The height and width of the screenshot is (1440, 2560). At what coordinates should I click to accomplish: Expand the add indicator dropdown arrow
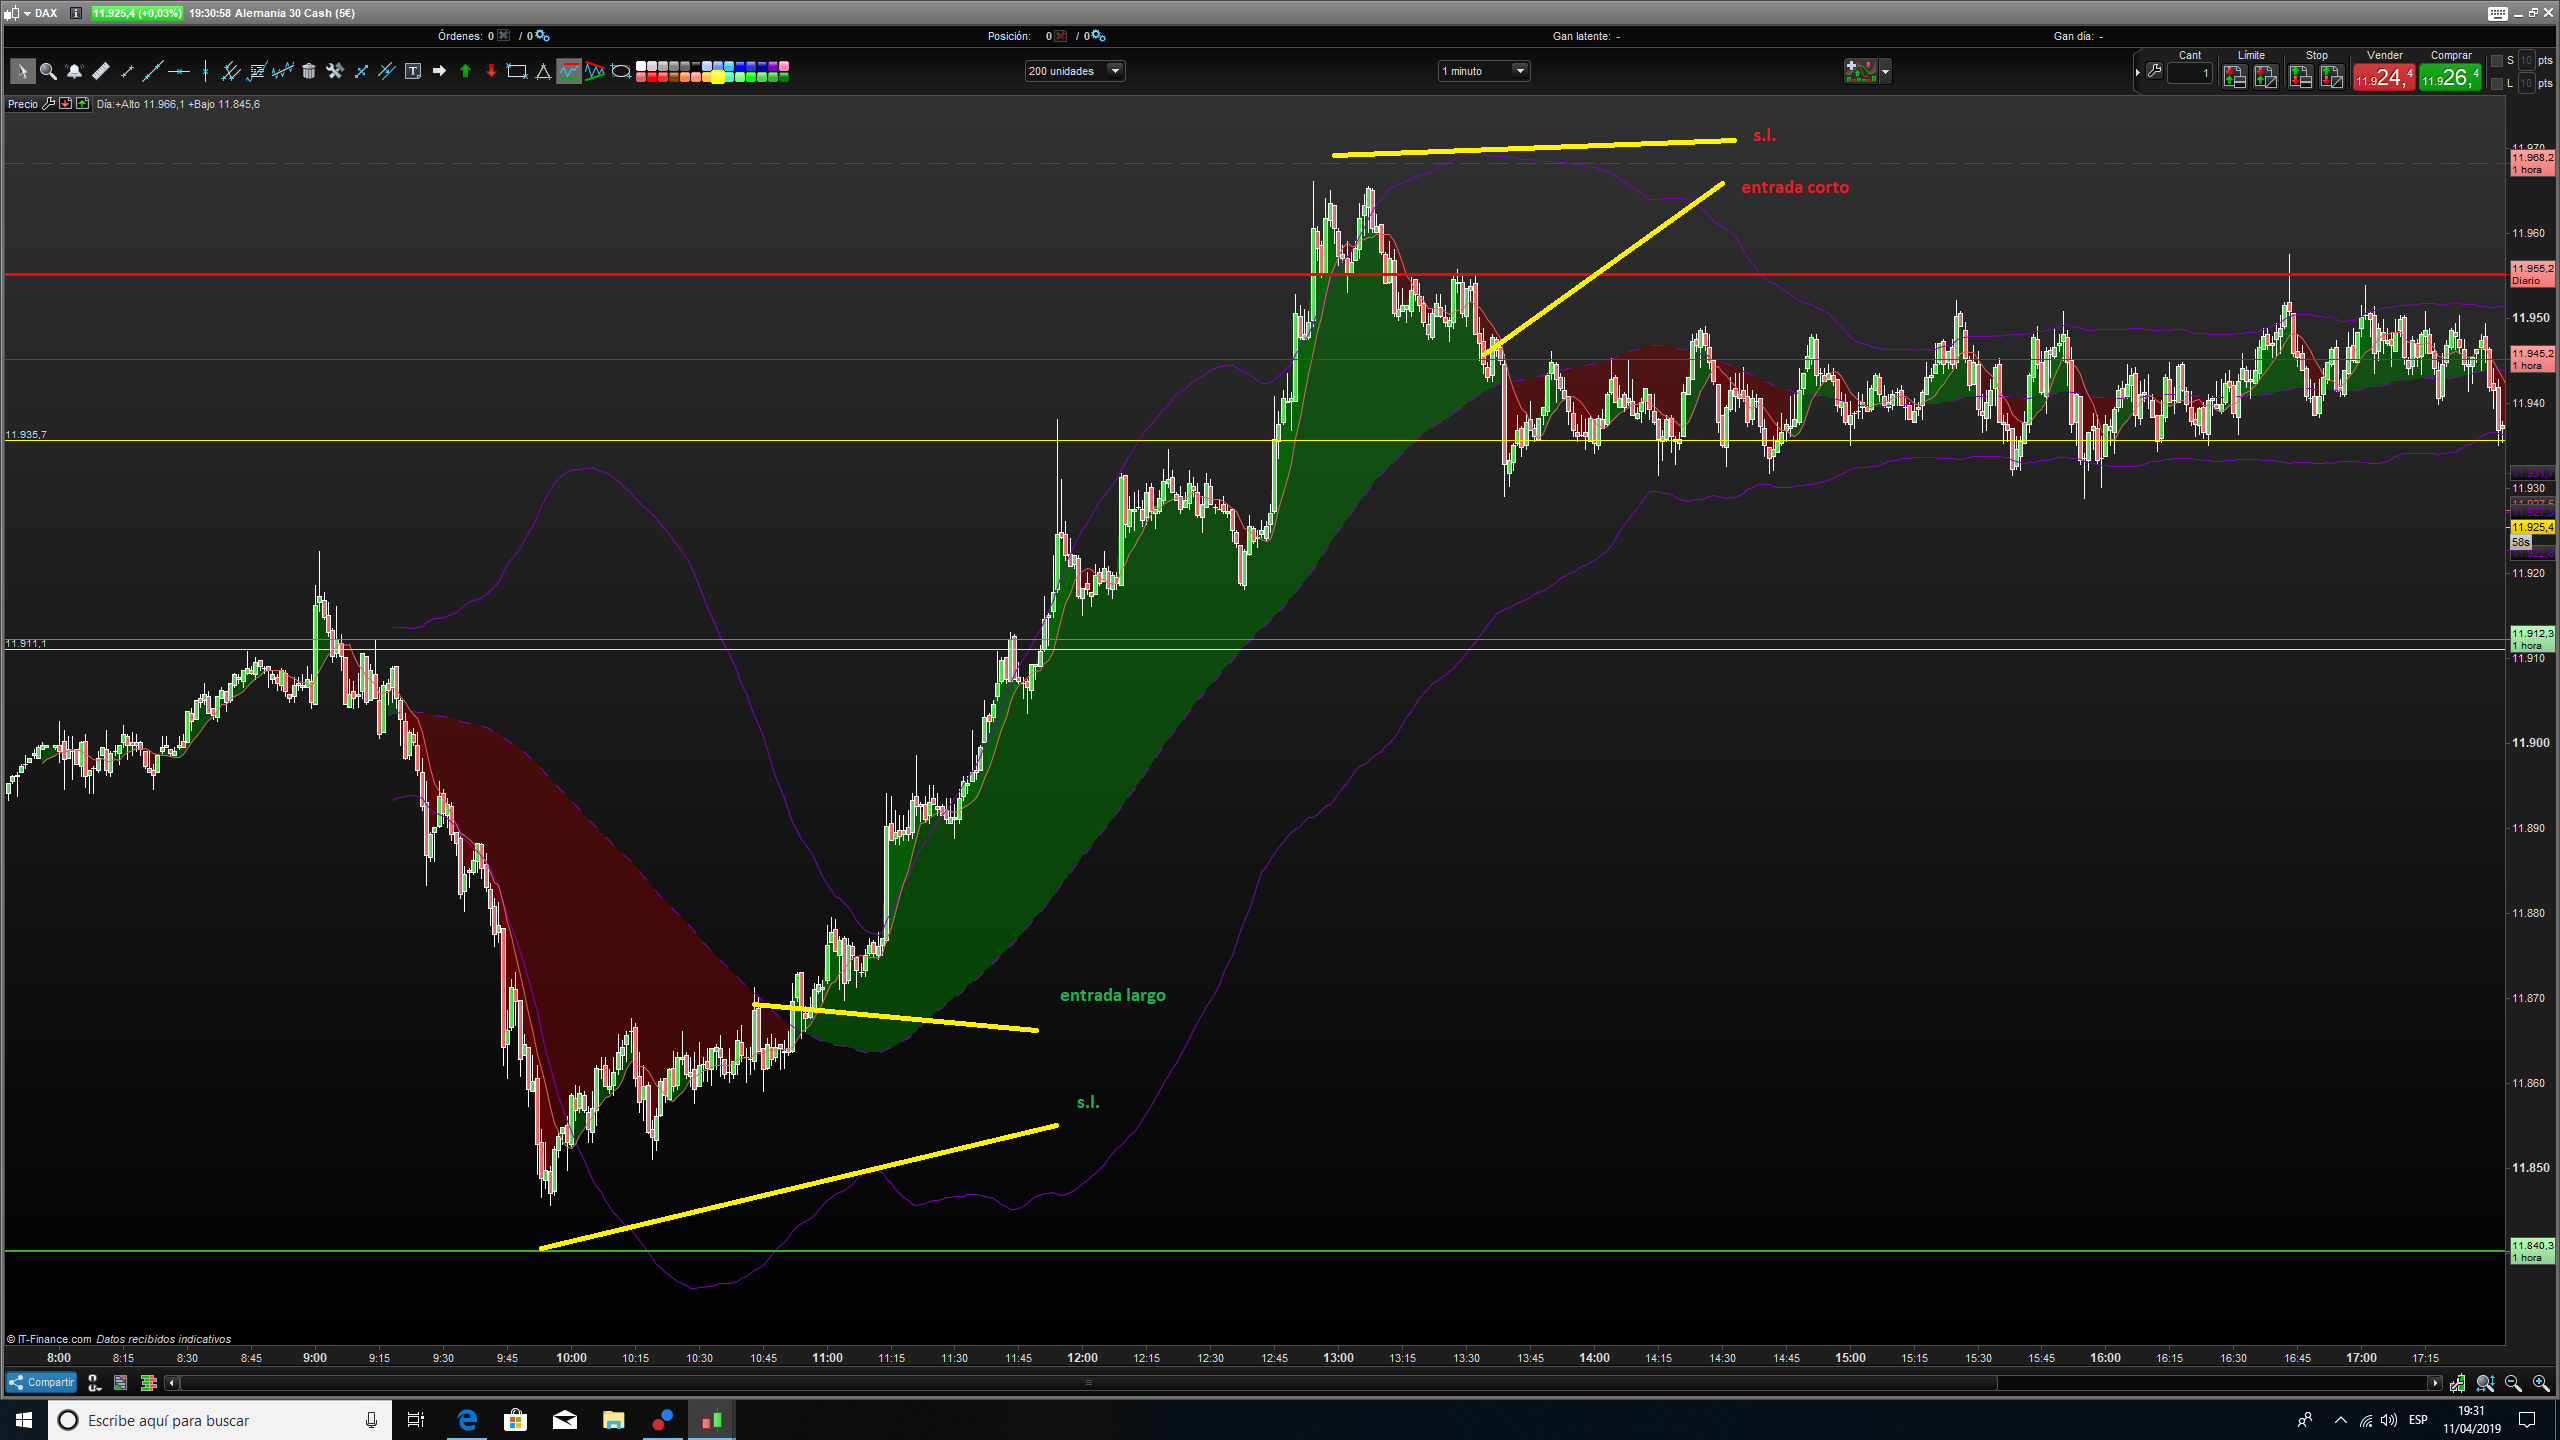click(1886, 71)
